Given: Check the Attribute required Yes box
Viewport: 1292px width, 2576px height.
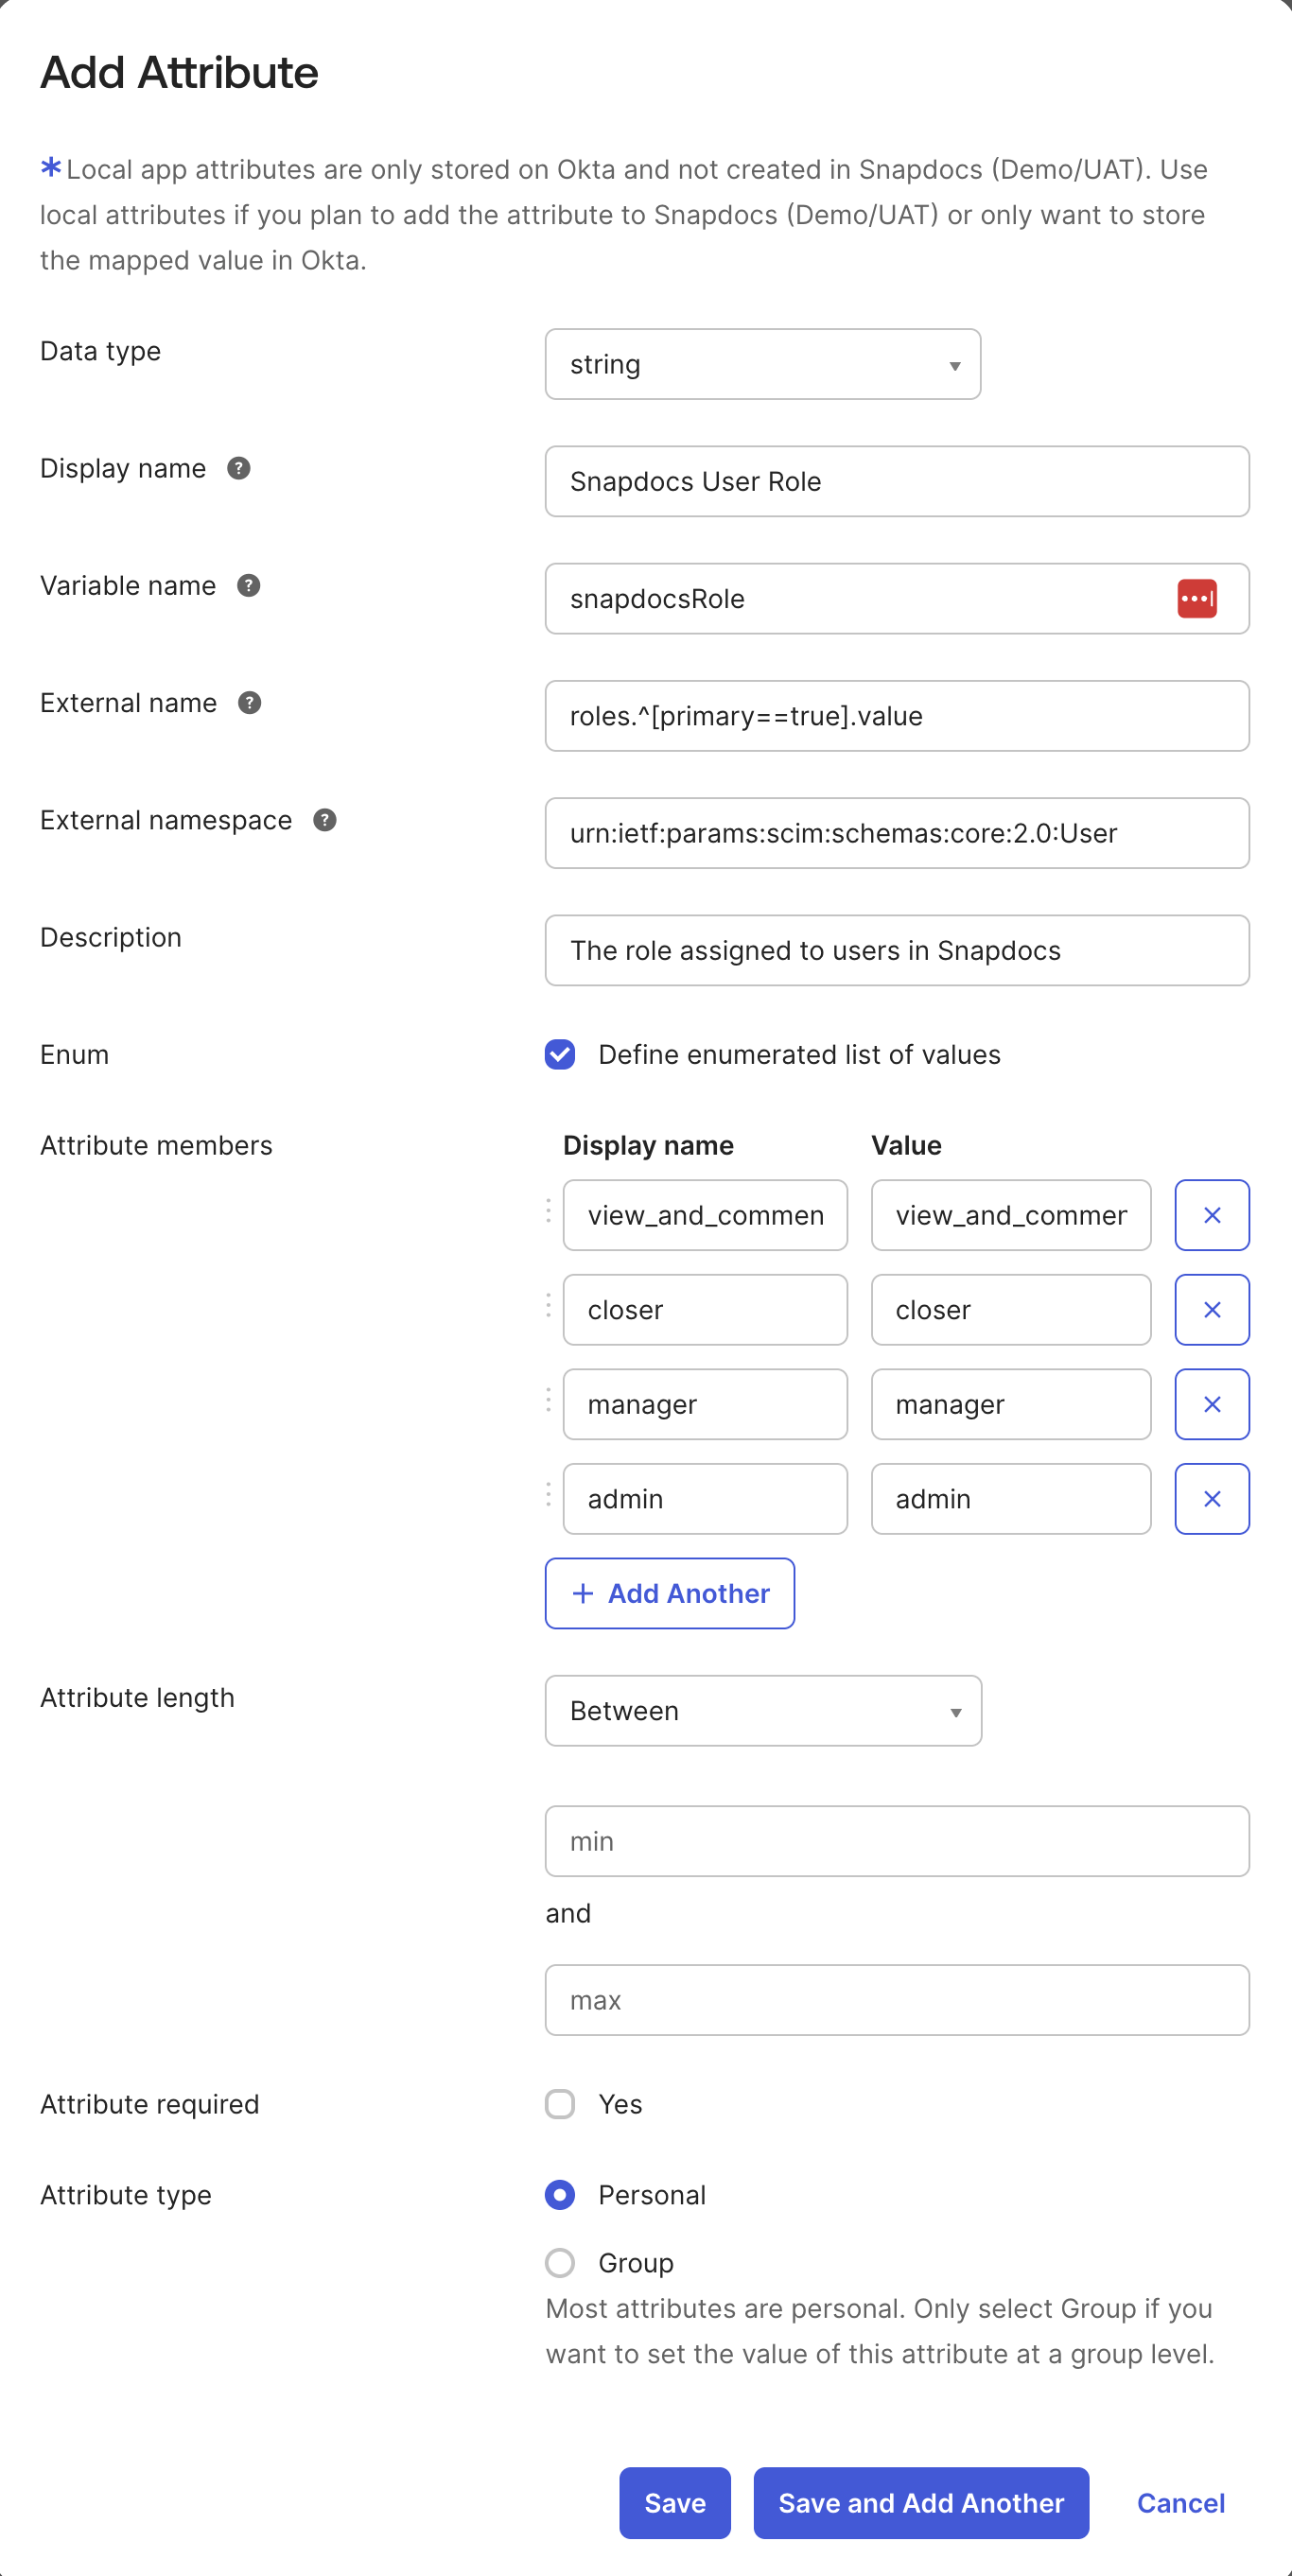Looking at the screenshot, I should coord(560,2104).
